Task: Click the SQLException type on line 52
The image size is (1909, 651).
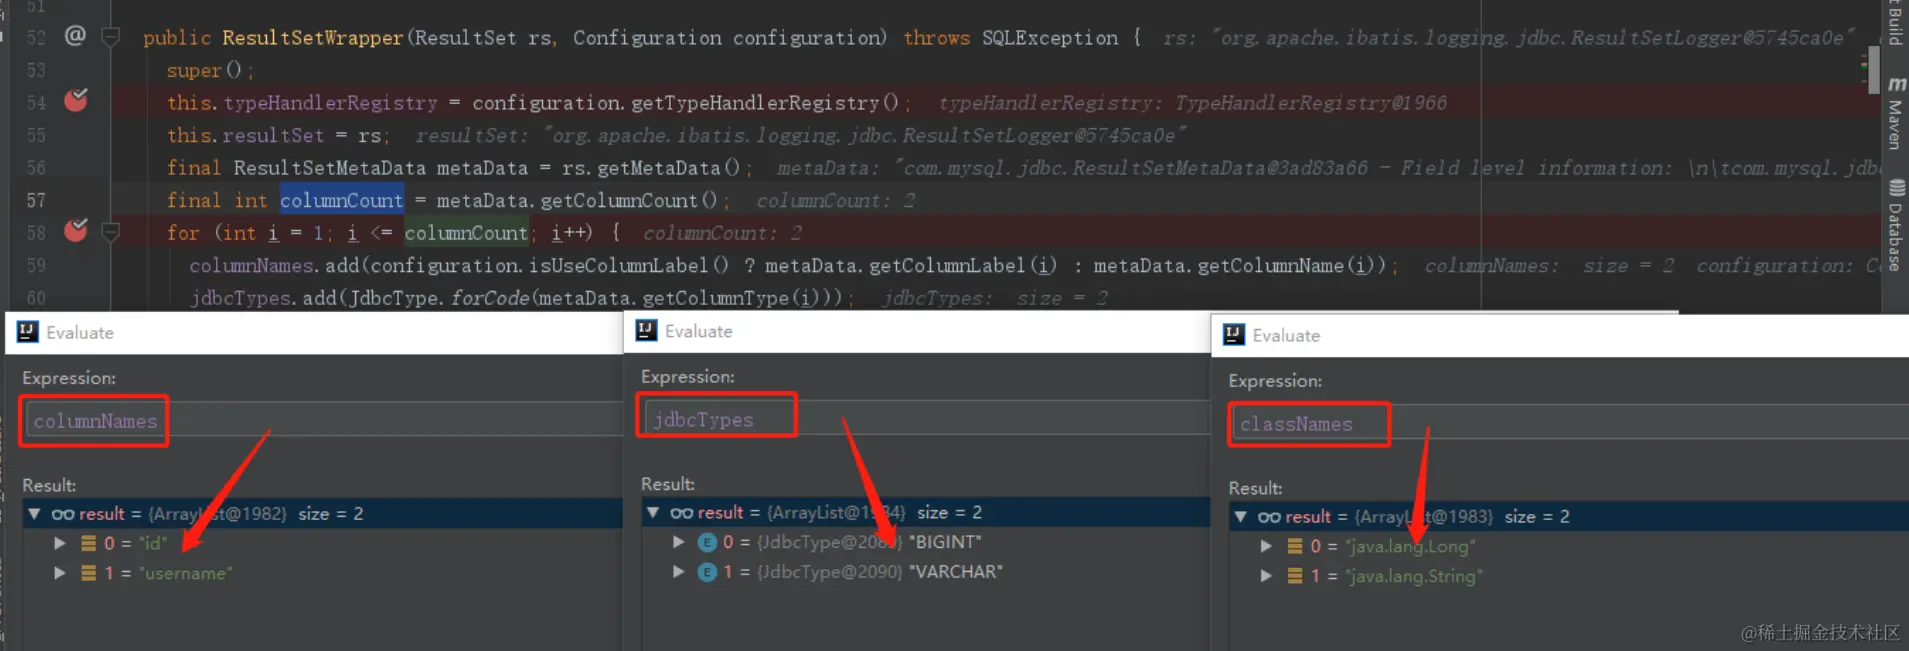Action: (x=1050, y=38)
